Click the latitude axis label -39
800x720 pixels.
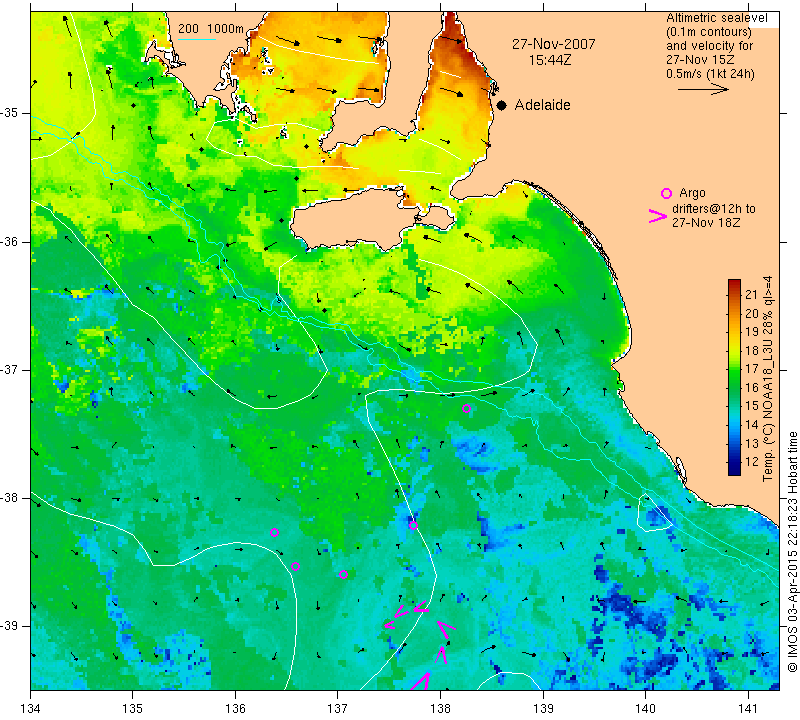pyautogui.click(x=9, y=626)
